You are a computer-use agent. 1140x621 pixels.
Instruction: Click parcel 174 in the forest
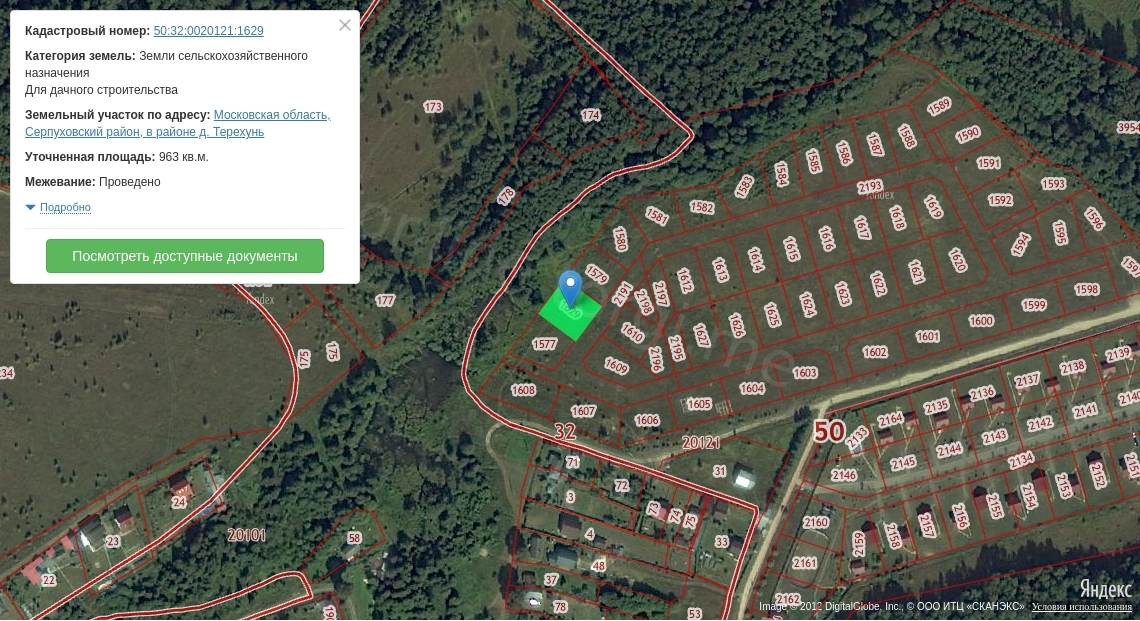point(591,116)
